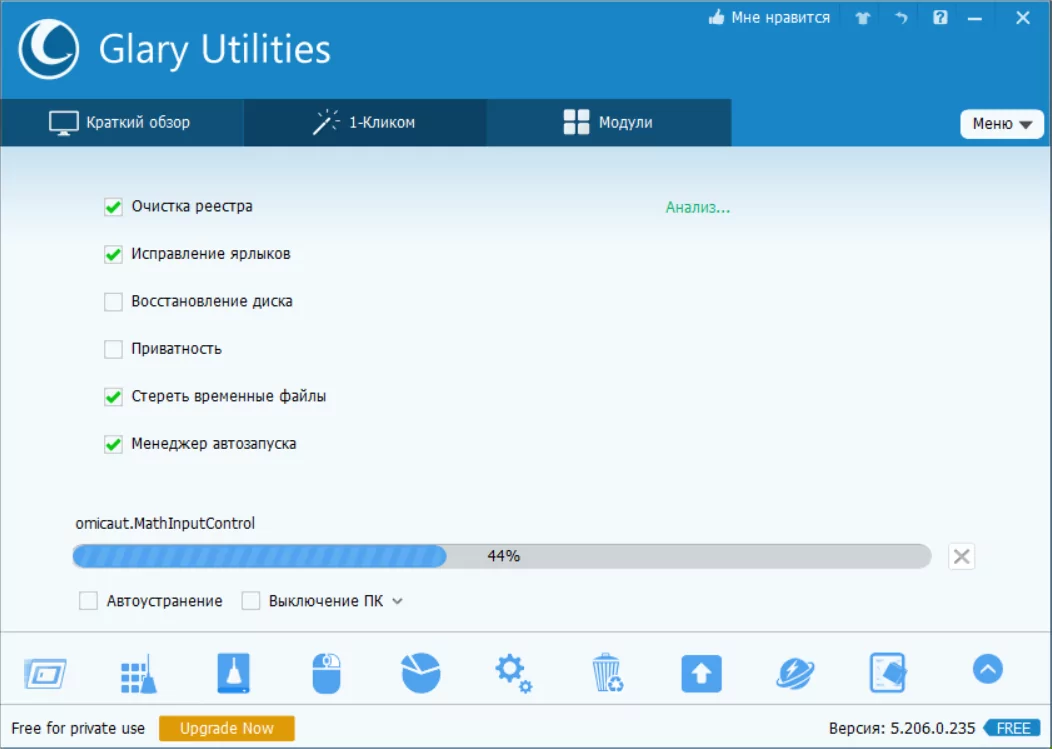The height and width of the screenshot is (749, 1052).
Task: Disable Стереть временные файлы checkbox
Action: (113, 397)
